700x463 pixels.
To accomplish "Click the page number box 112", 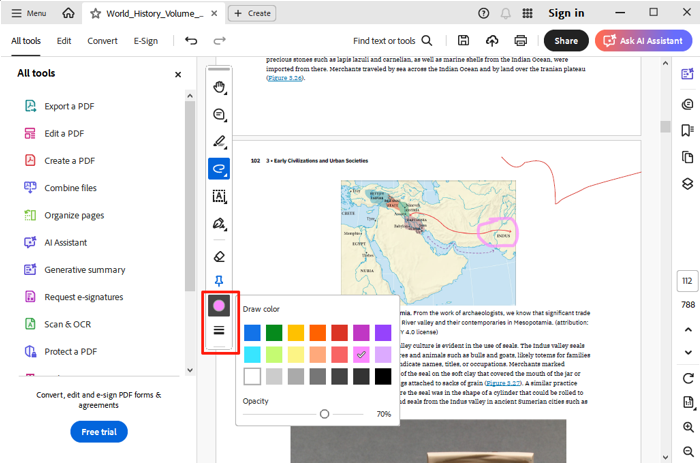I will click(x=687, y=281).
